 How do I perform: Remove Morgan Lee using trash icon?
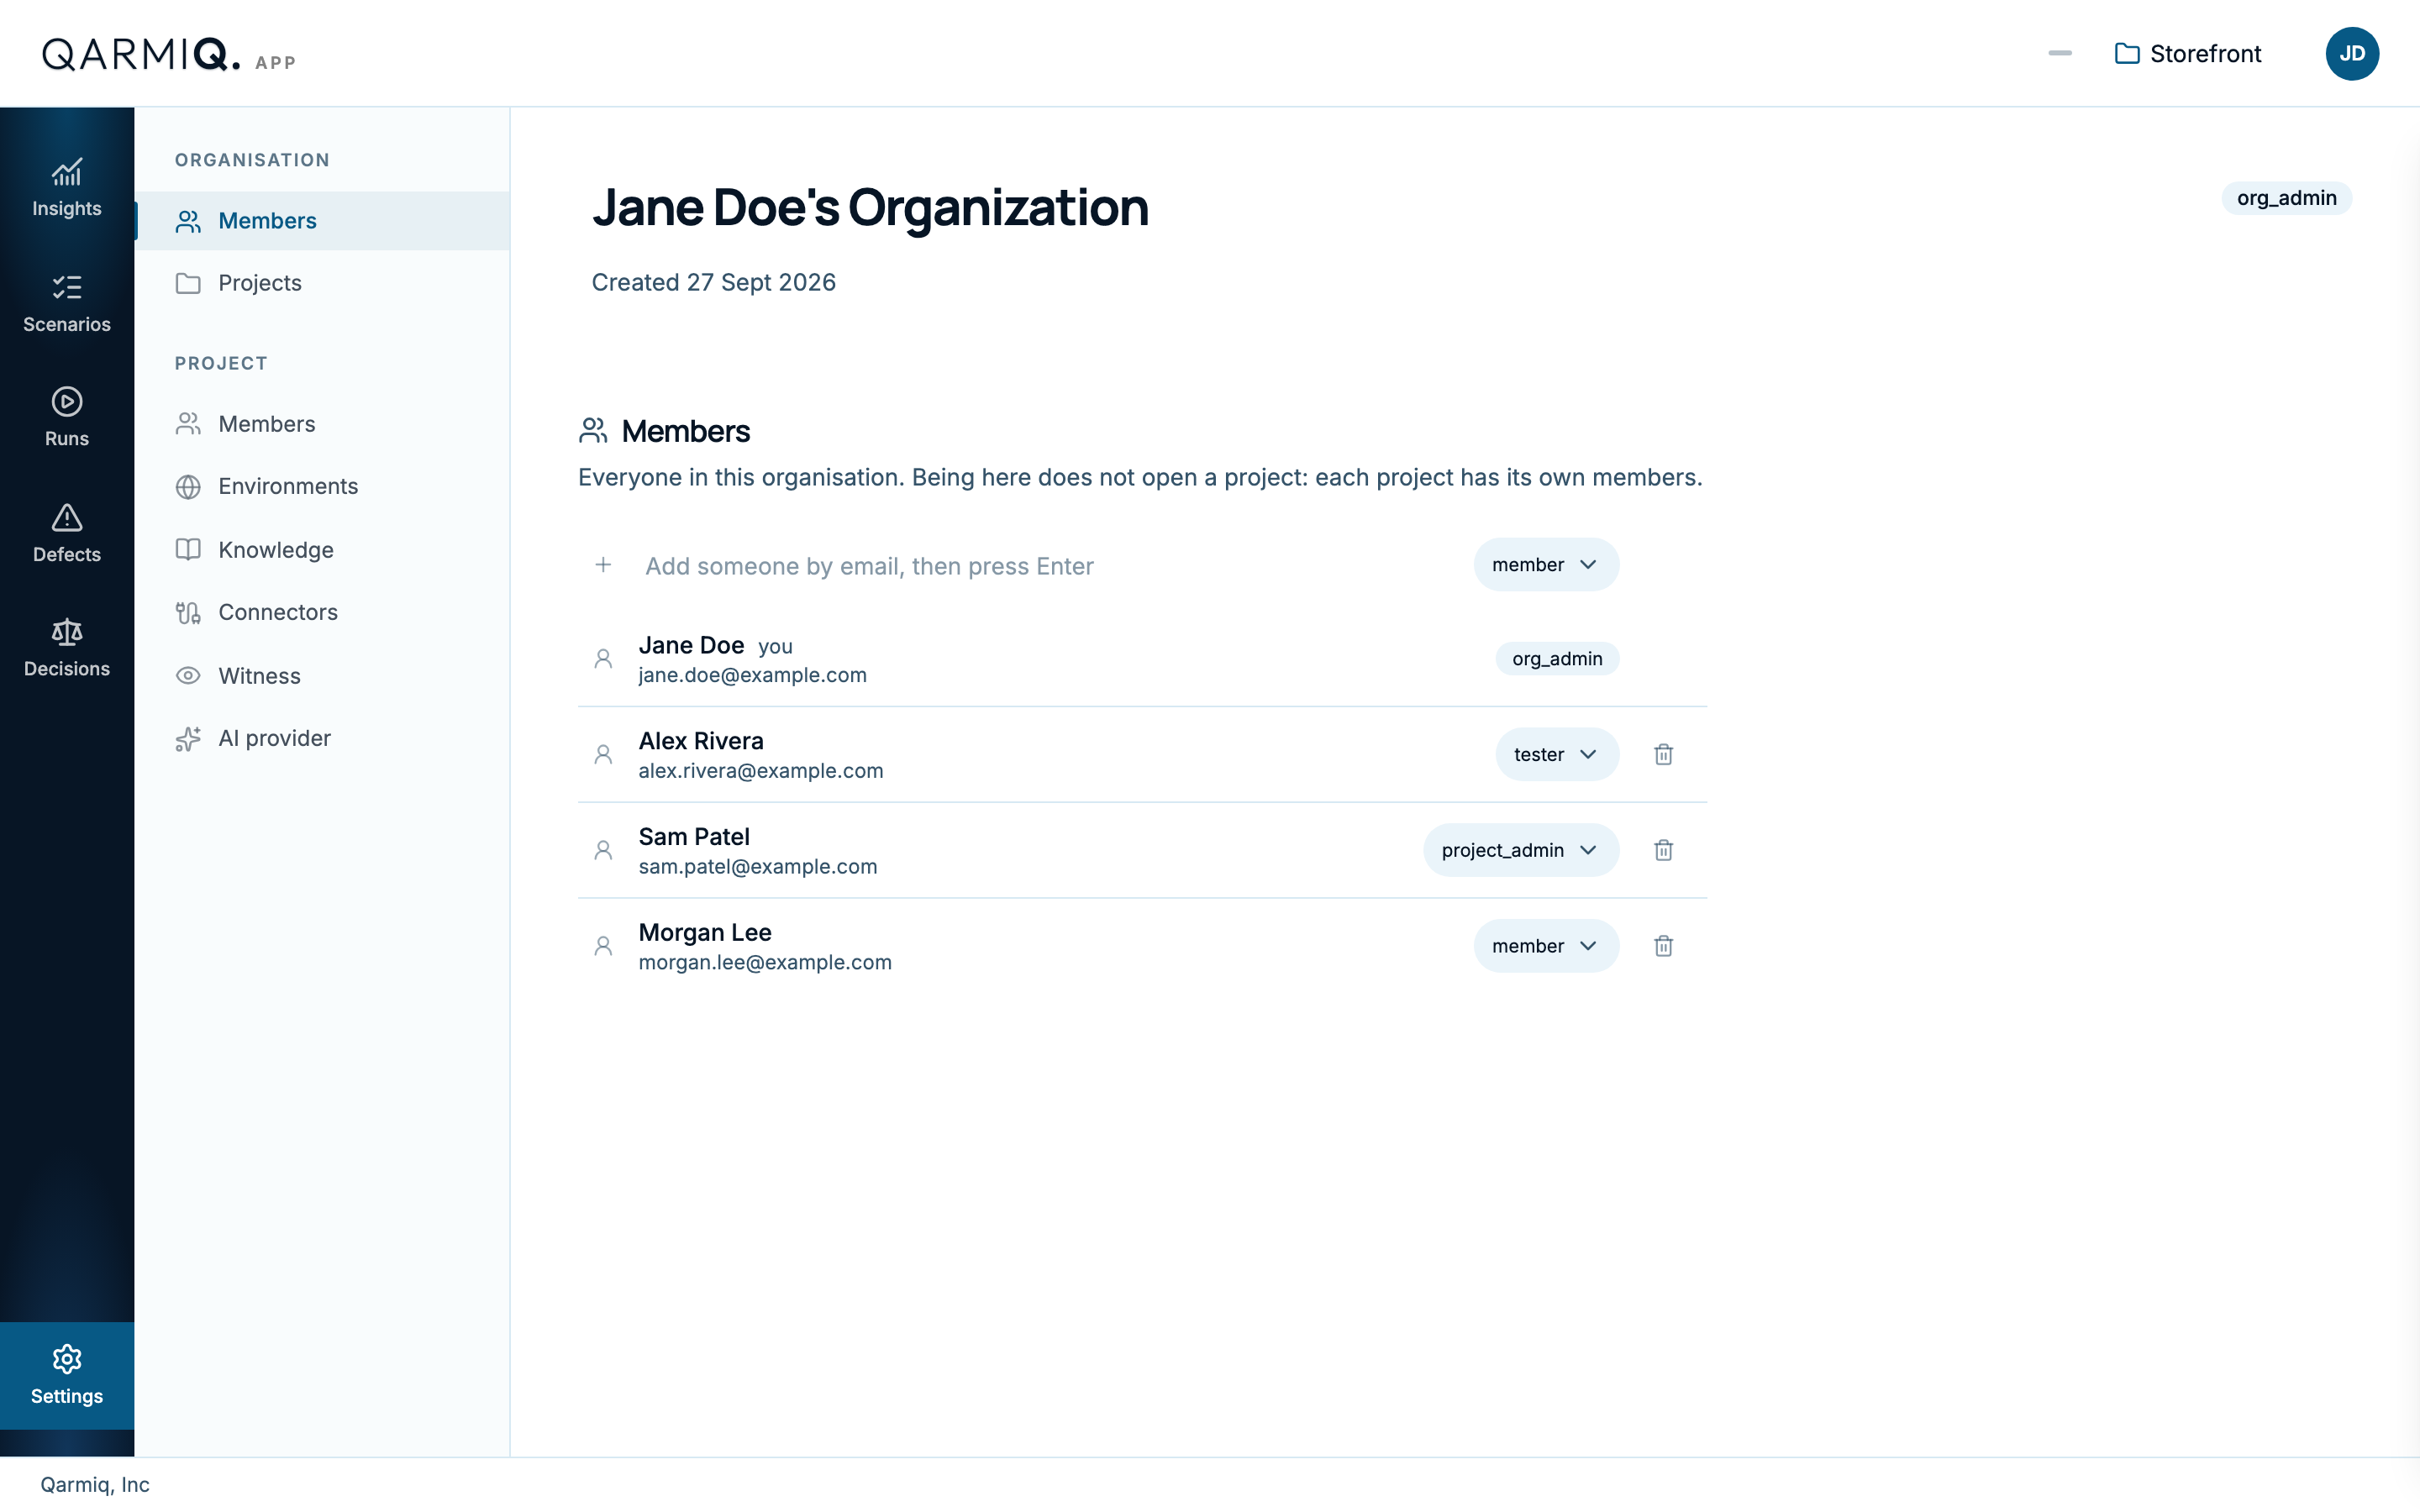point(1663,946)
